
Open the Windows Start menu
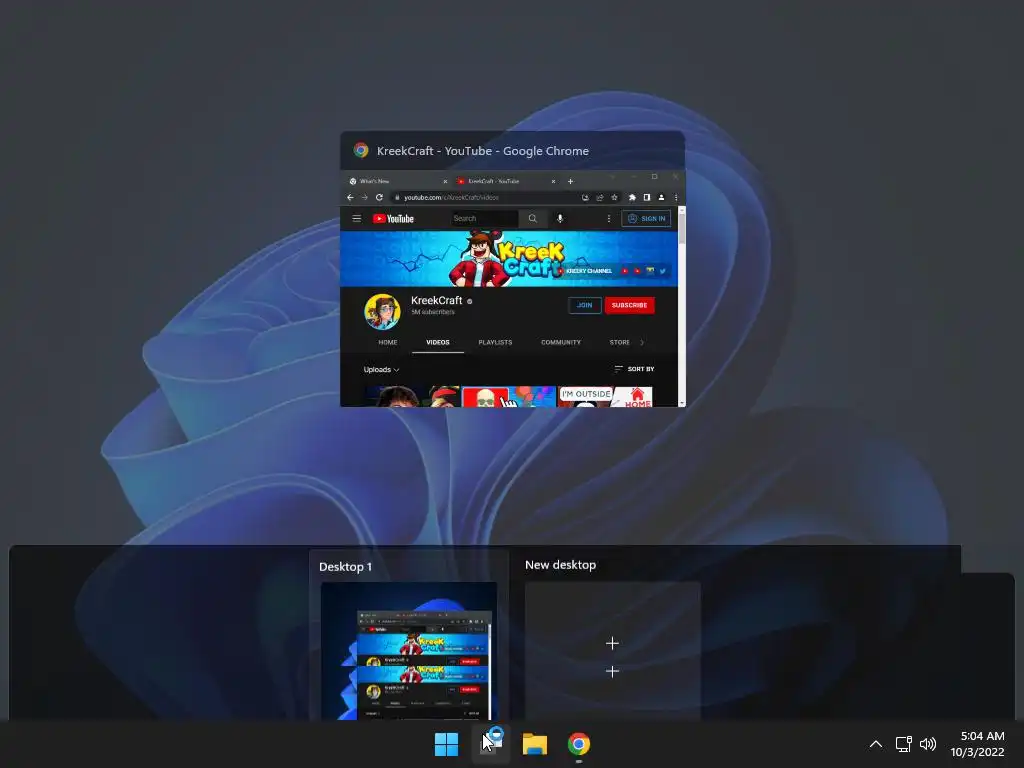447,744
